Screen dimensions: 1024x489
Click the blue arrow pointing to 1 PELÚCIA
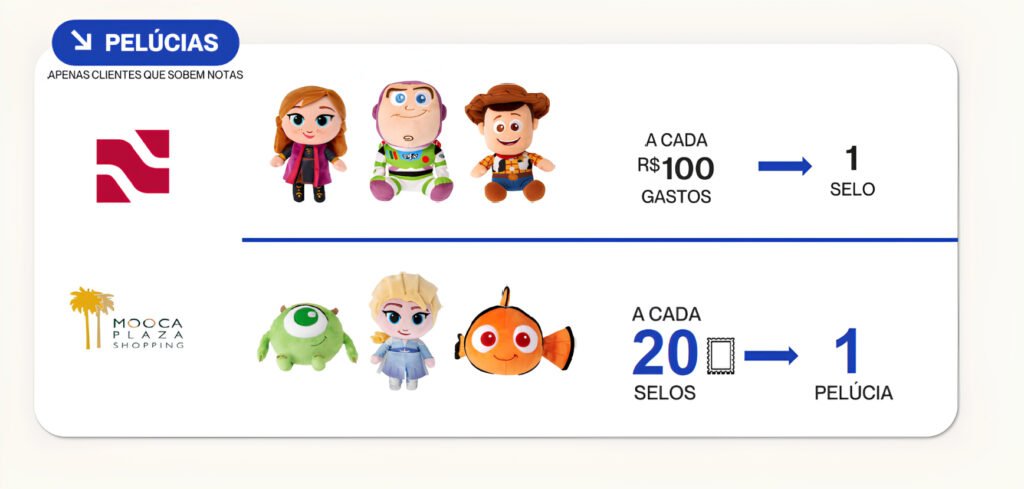pos(771,356)
